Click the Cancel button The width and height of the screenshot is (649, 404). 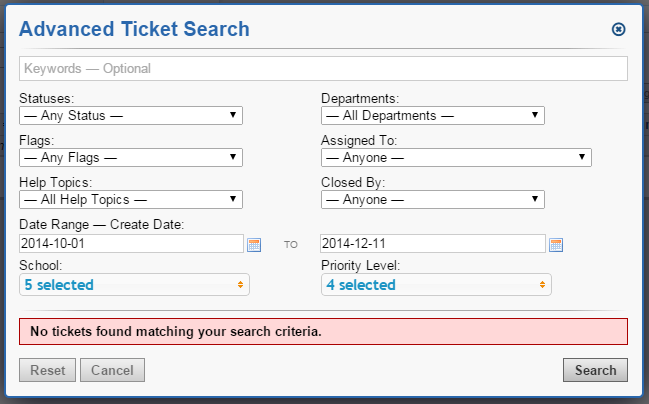112,370
